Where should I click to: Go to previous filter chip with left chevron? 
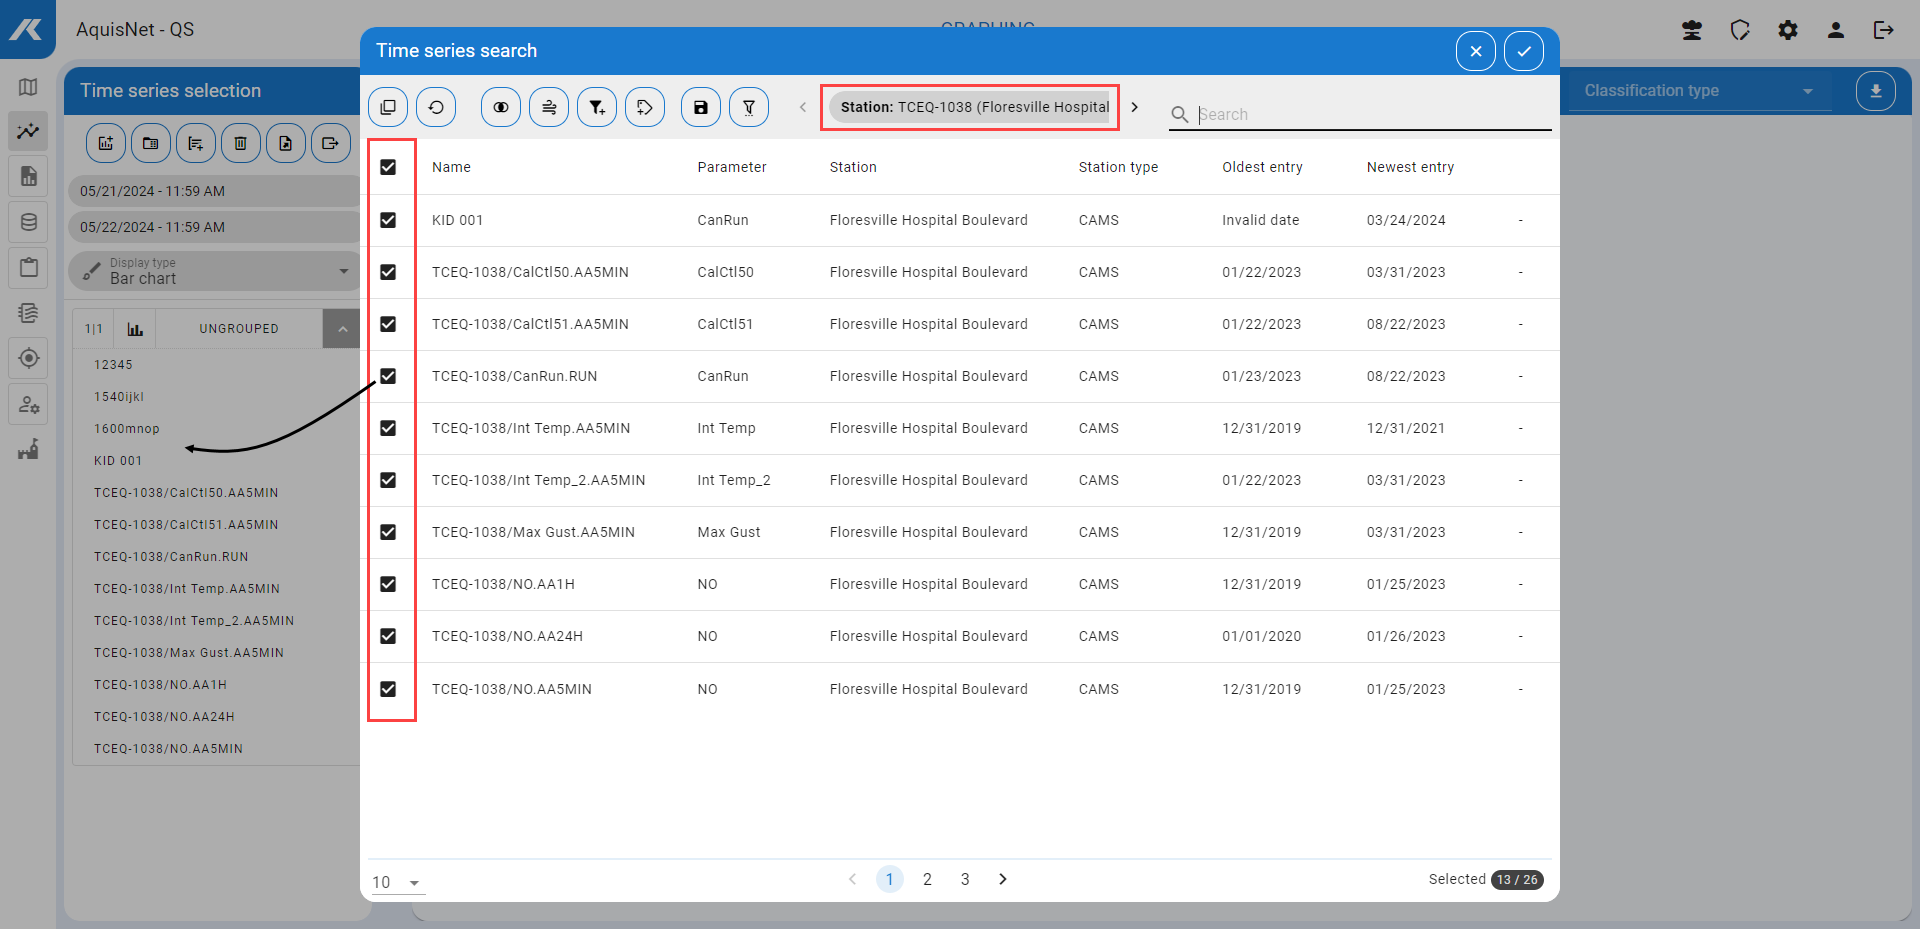802,107
